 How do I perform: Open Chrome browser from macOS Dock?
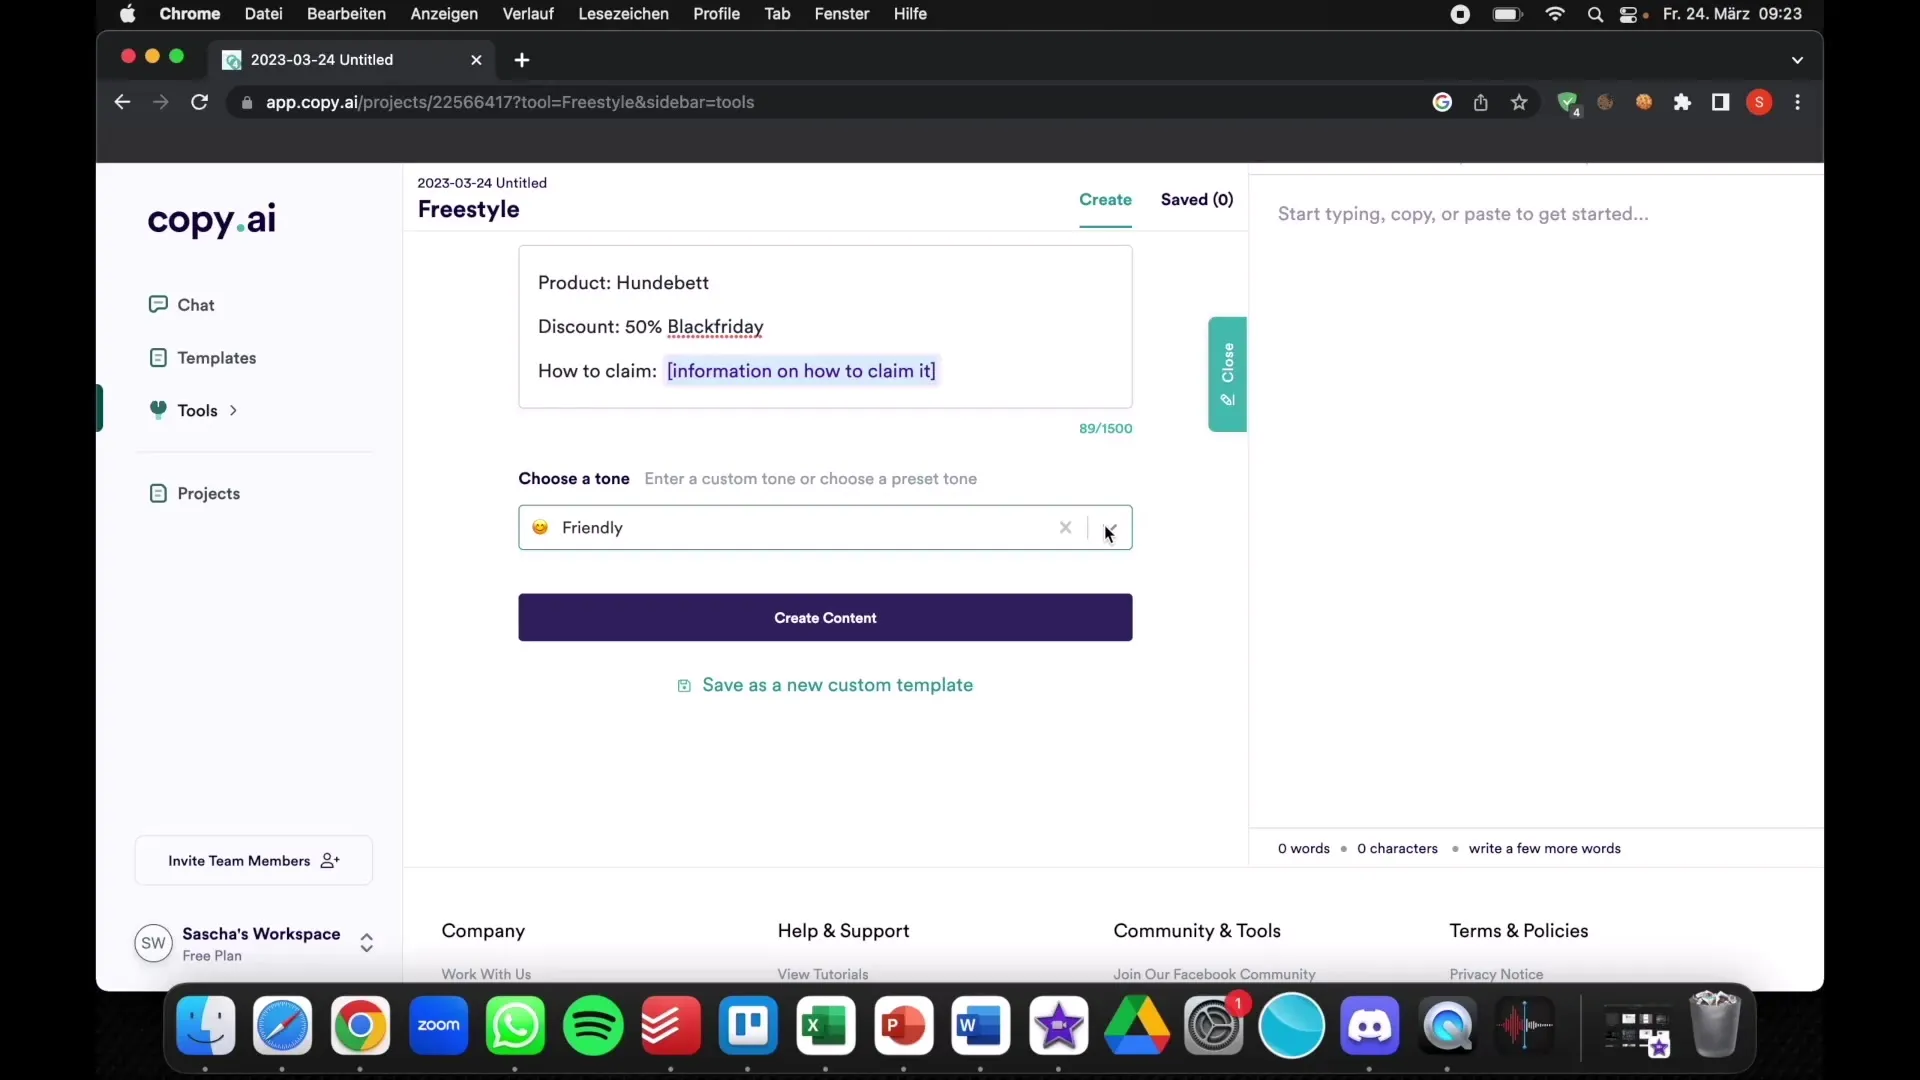point(360,1025)
